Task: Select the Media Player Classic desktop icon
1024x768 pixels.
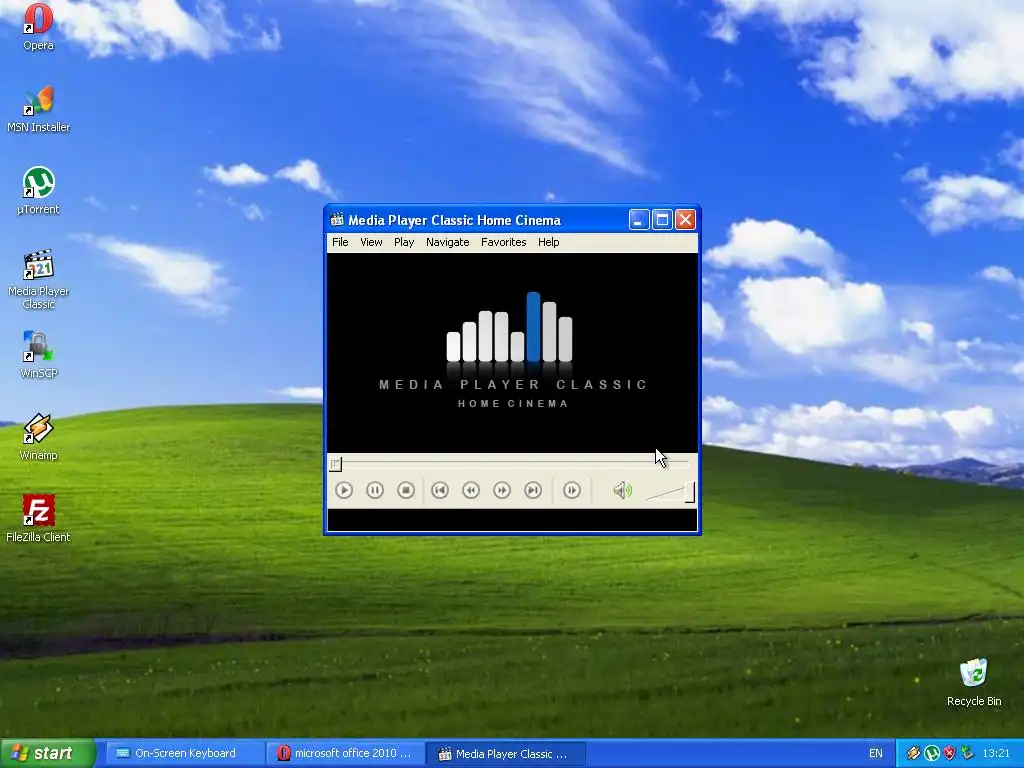Action: [38, 280]
